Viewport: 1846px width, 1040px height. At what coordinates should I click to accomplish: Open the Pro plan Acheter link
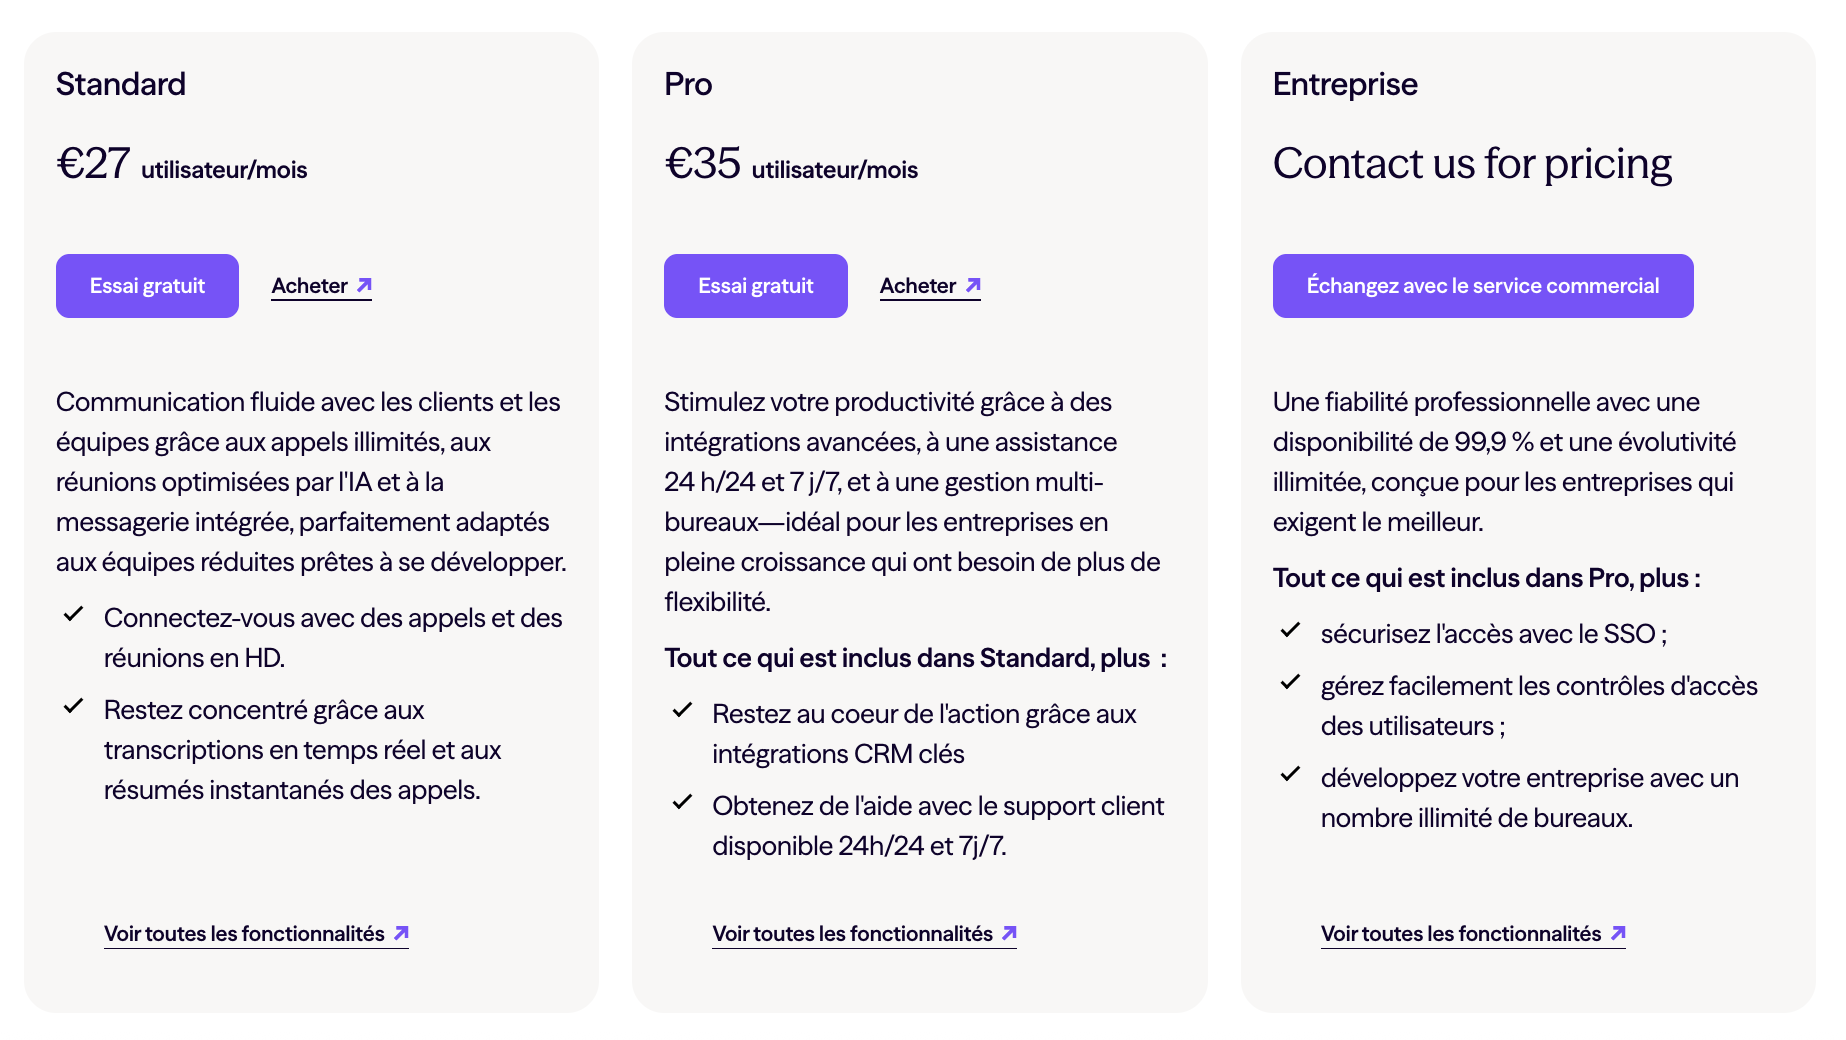[x=918, y=286]
